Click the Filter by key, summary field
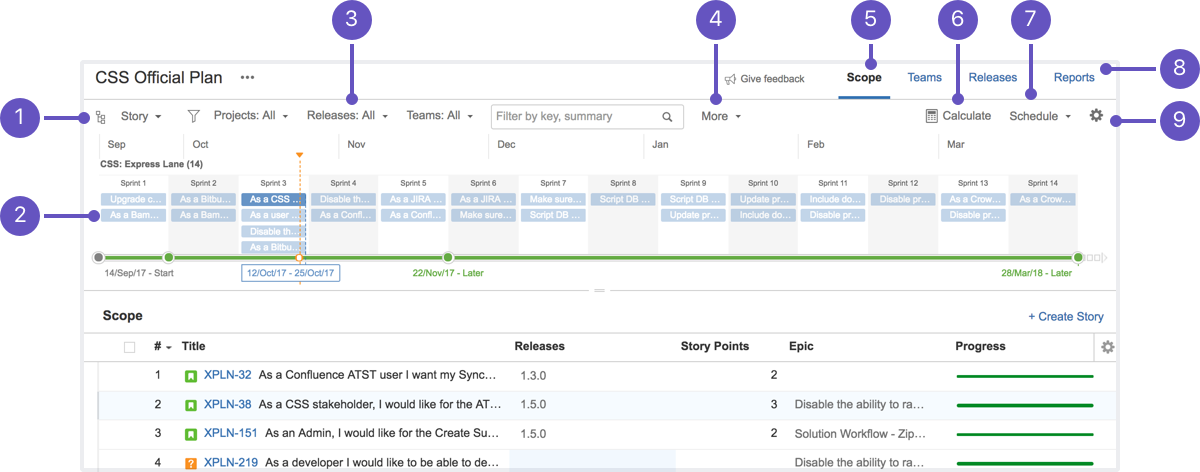This screenshot has width=1200, height=472. pos(588,116)
